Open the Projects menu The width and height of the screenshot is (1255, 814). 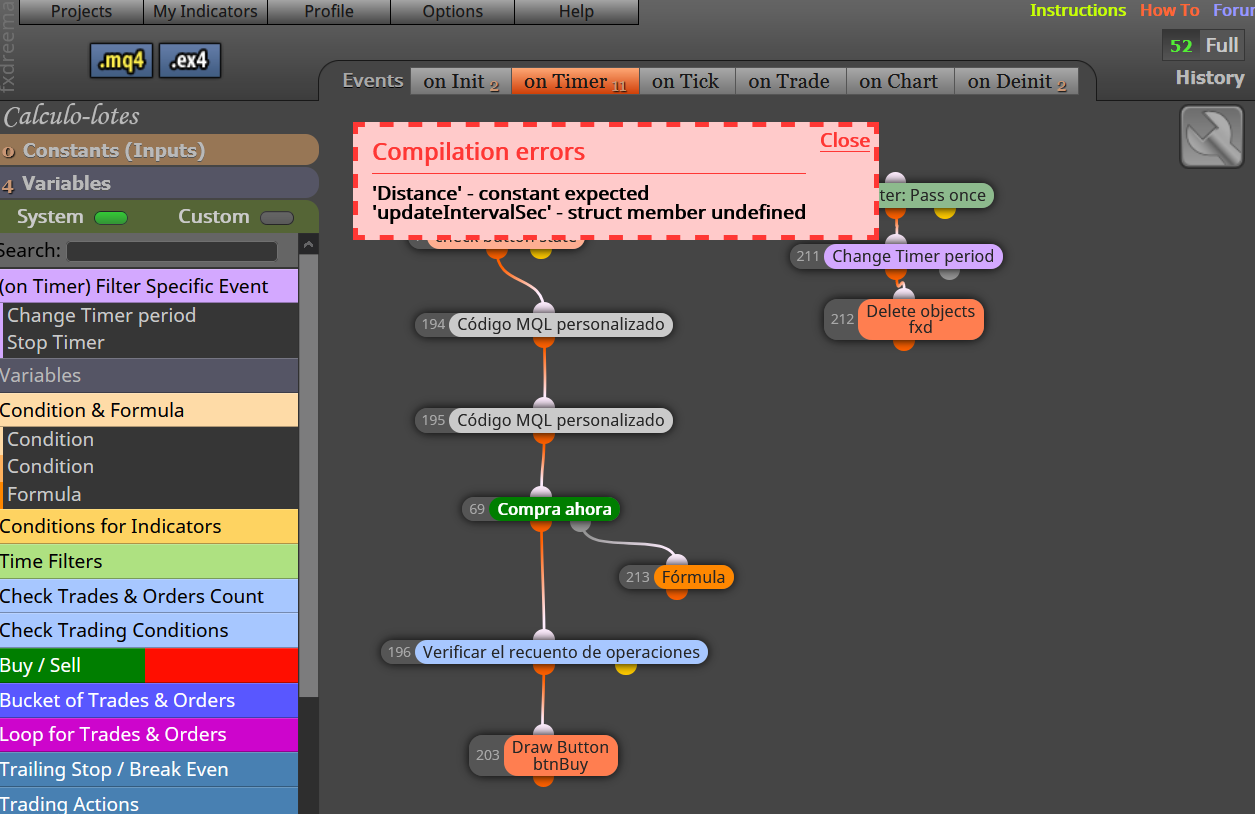81,12
